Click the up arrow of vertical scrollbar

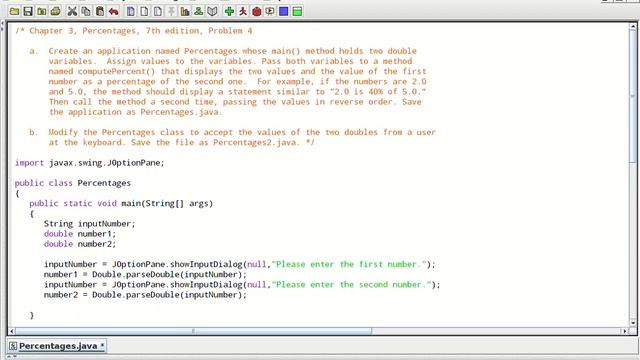[633, 27]
